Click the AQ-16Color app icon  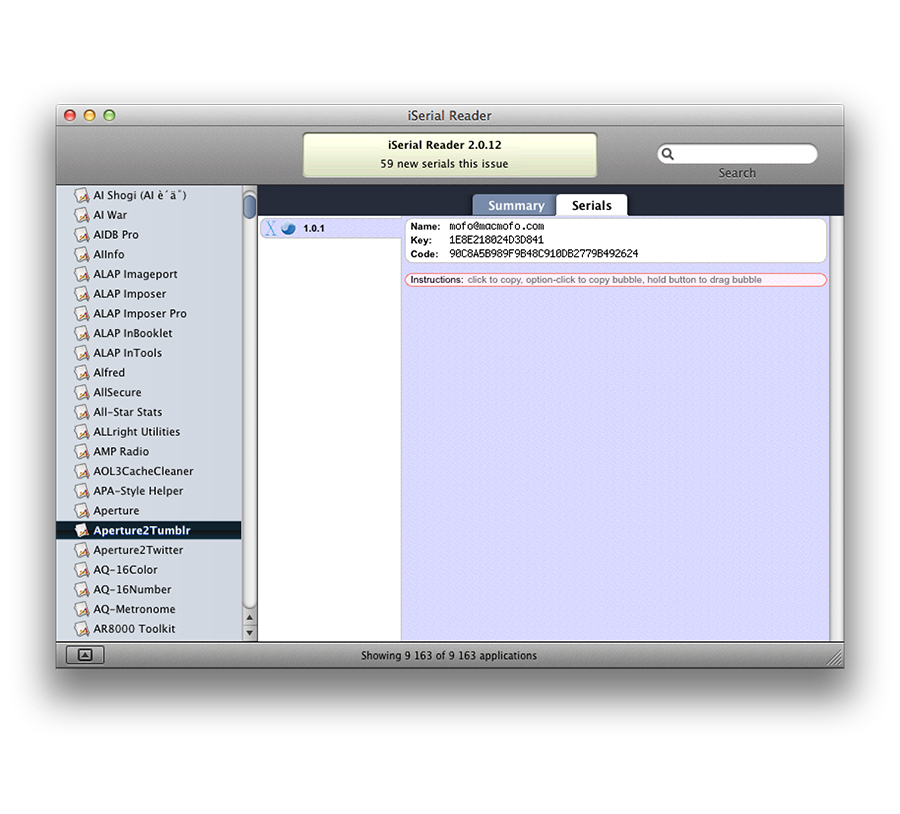coord(82,570)
